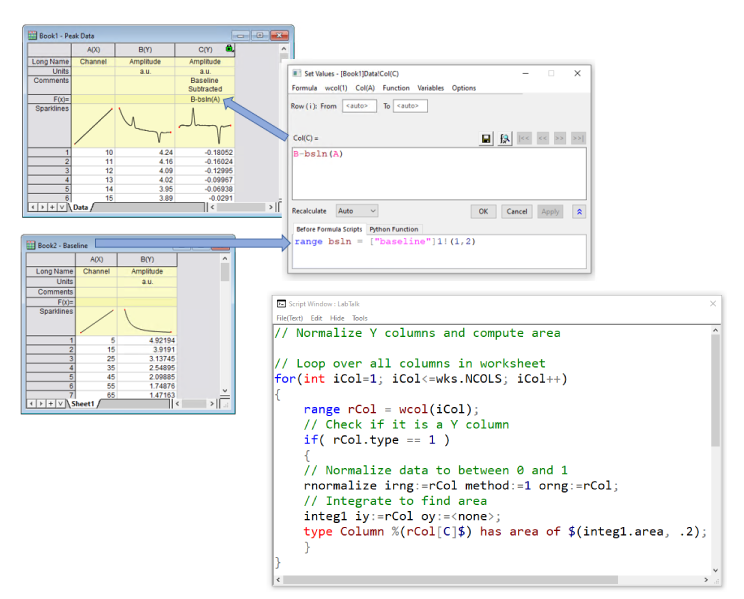Screen dimensions: 744x599
Task: Click next sheet arrow in Book1 tab bar
Action: (42, 207)
